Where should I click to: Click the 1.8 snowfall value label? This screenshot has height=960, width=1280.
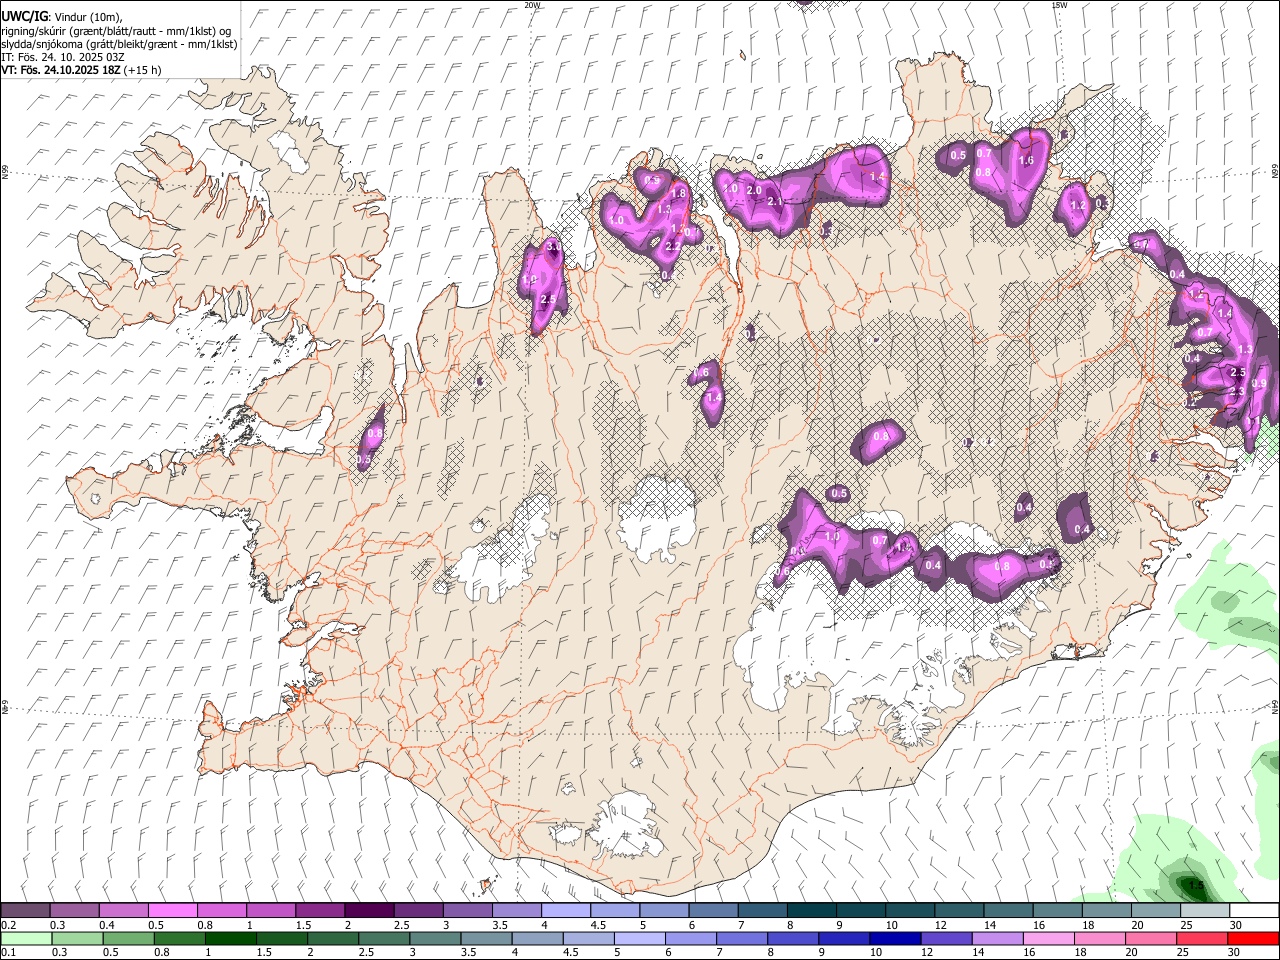point(679,193)
